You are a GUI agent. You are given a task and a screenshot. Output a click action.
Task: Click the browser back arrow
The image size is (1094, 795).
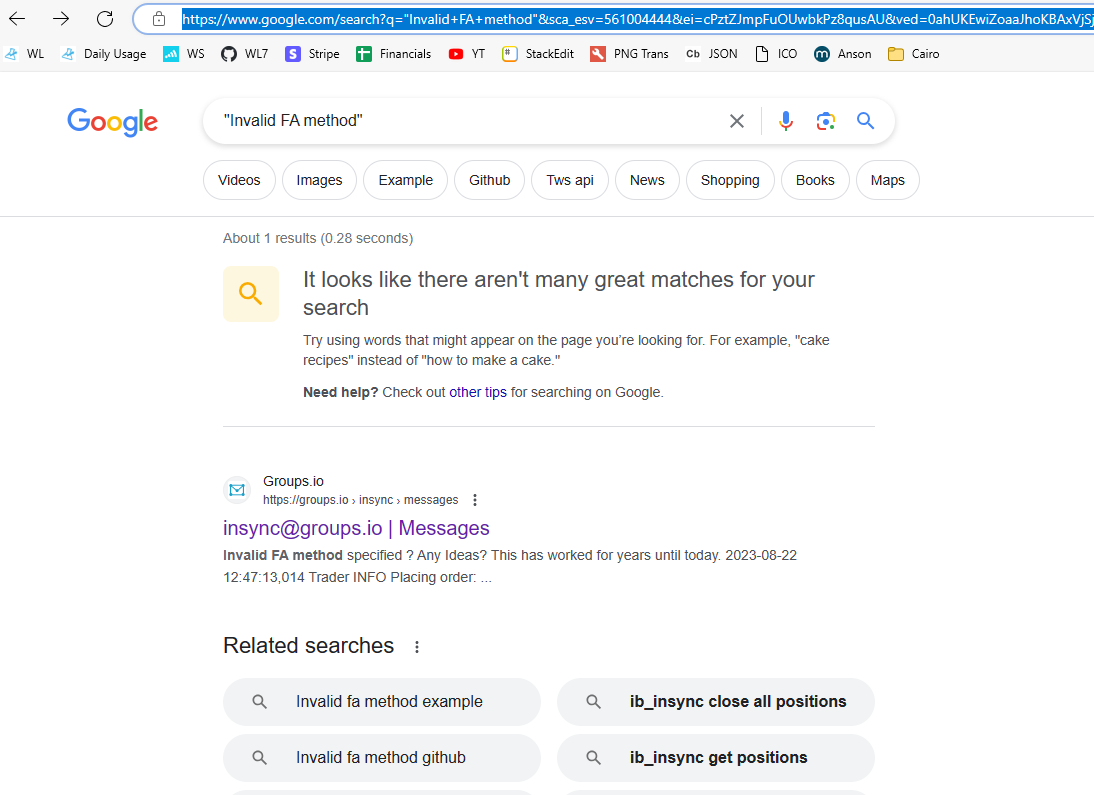click(x=17, y=18)
